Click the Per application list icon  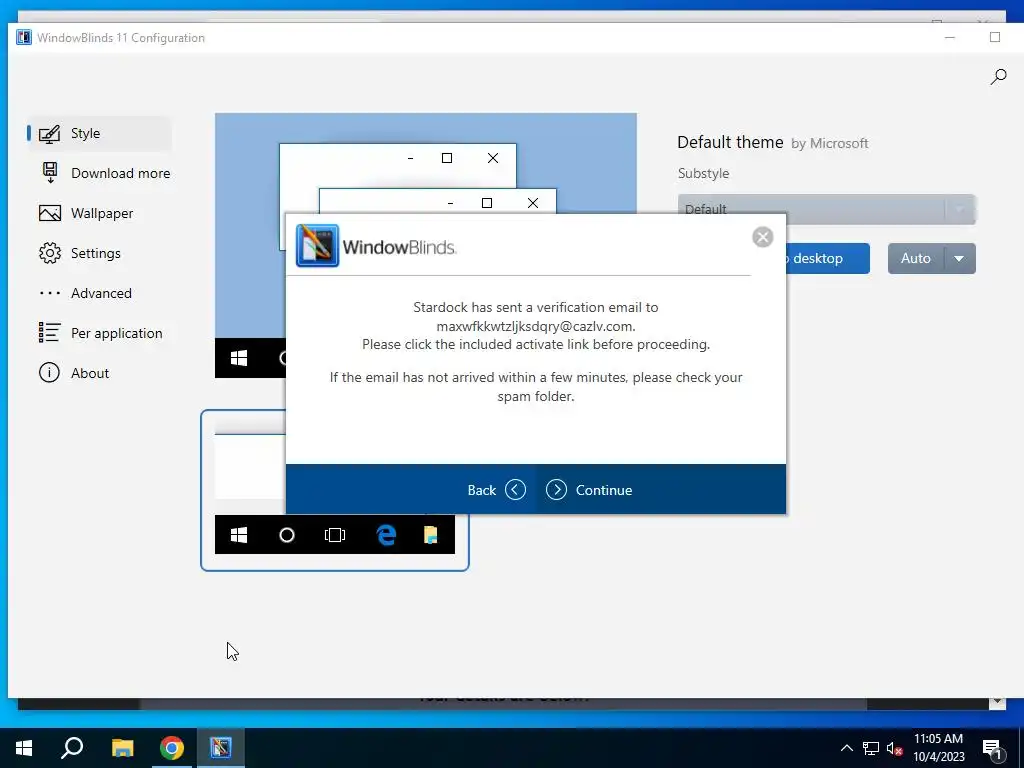50,332
